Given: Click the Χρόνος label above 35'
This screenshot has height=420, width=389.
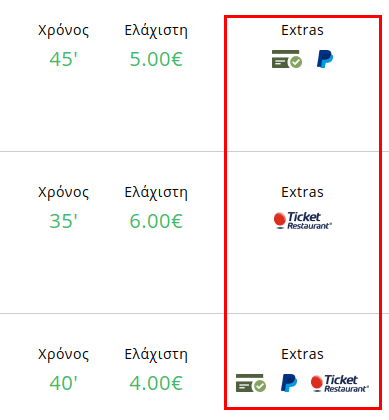Looking at the screenshot, I should pos(63,193).
